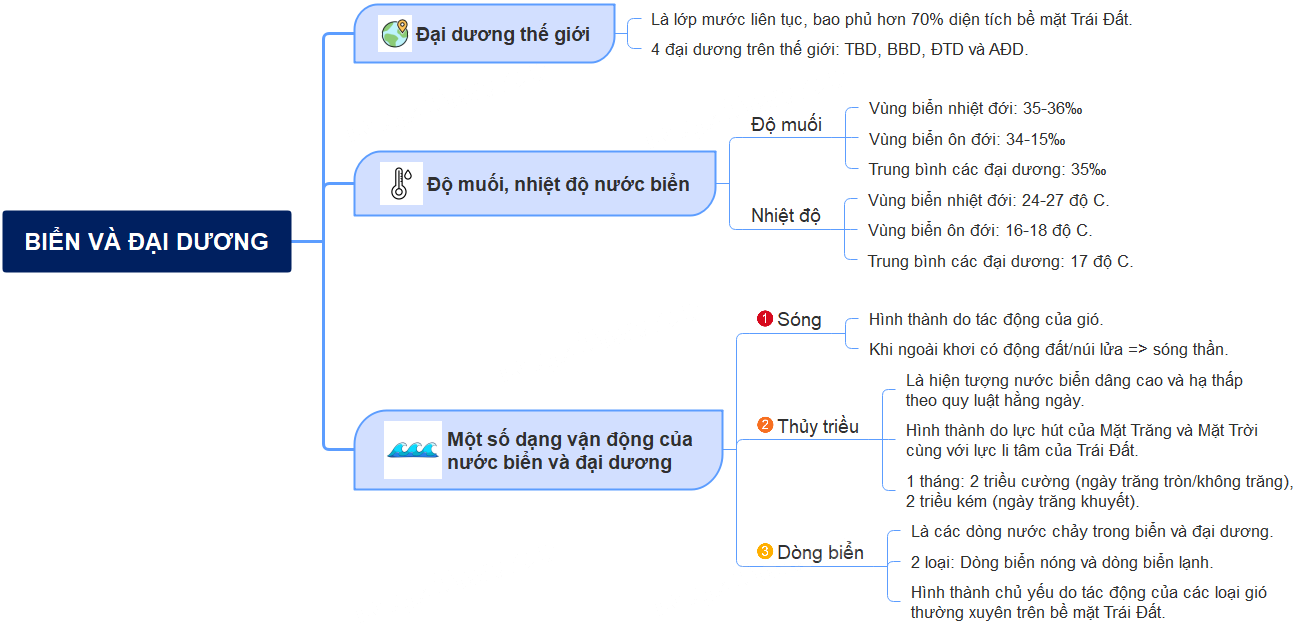Image resolution: width=1297 pixels, height=625 pixels.
Task: Click the note Hình thành do tác động của gió
Action: click(986, 319)
